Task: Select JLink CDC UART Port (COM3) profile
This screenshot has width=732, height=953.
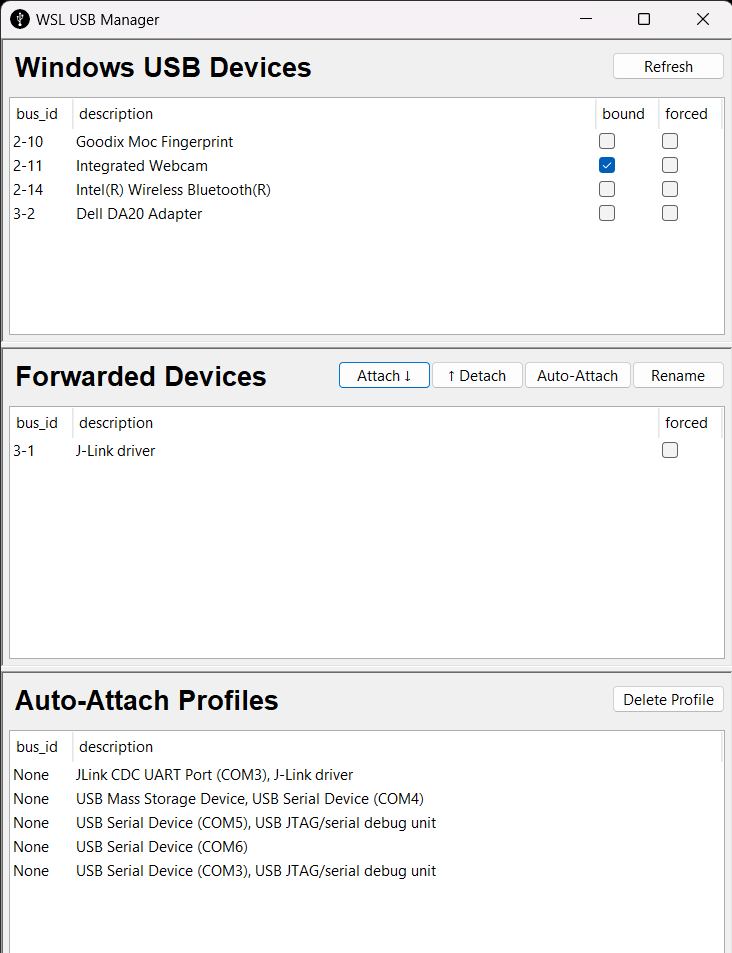Action: (367, 775)
